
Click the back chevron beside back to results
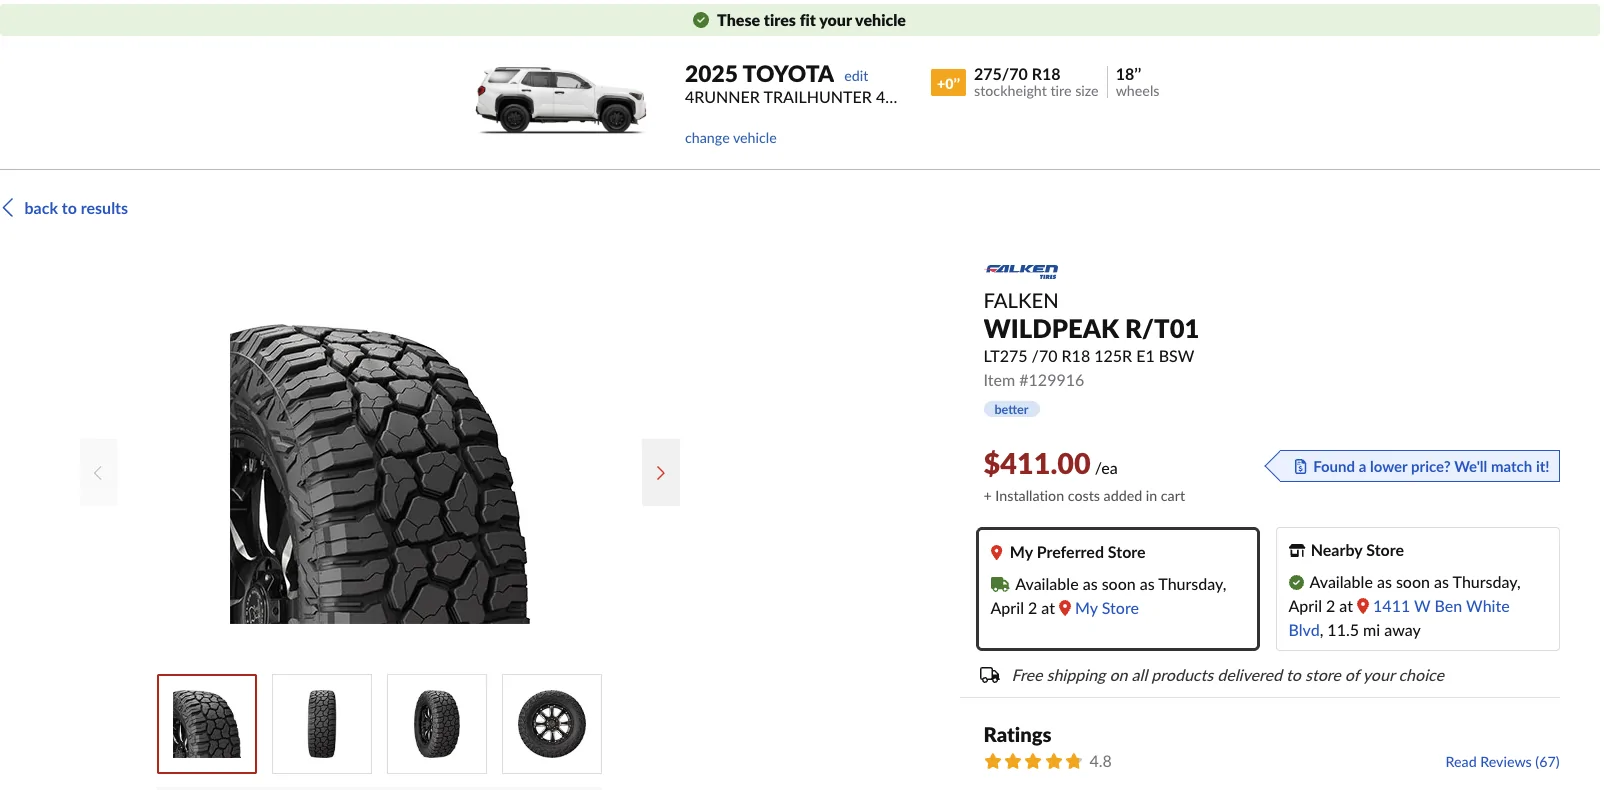(x=8, y=207)
